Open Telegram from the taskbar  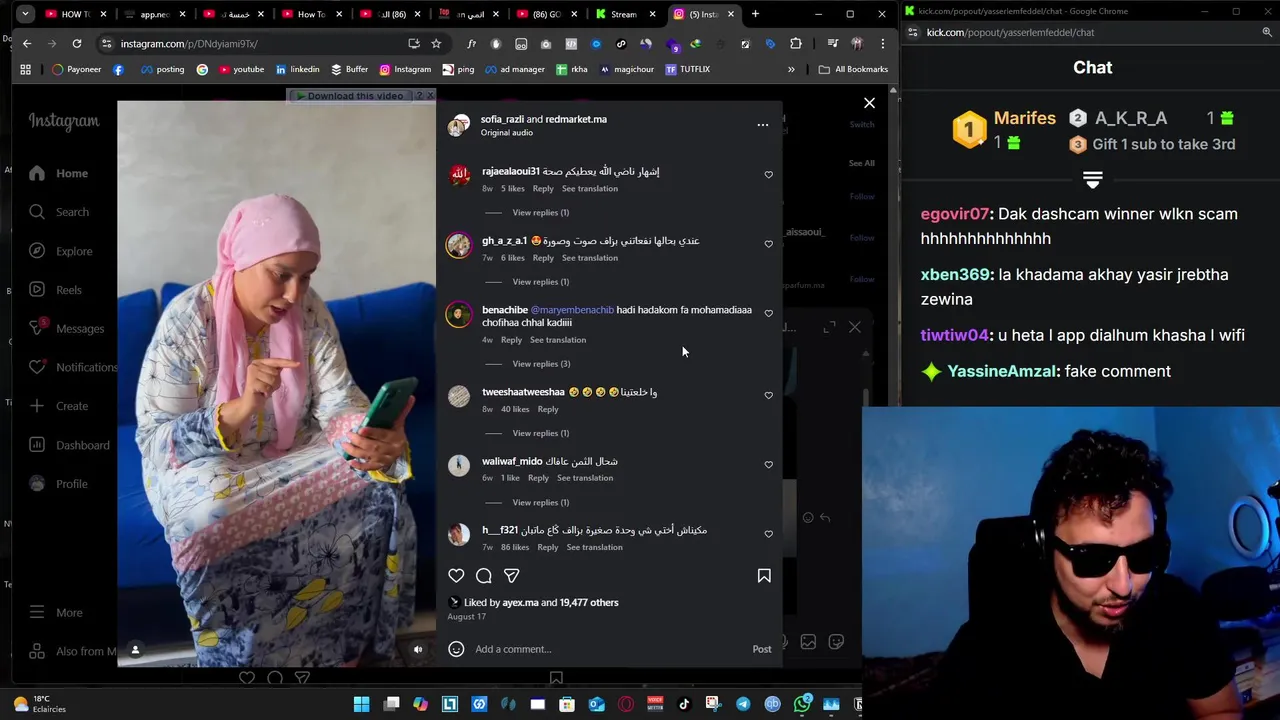[743, 704]
